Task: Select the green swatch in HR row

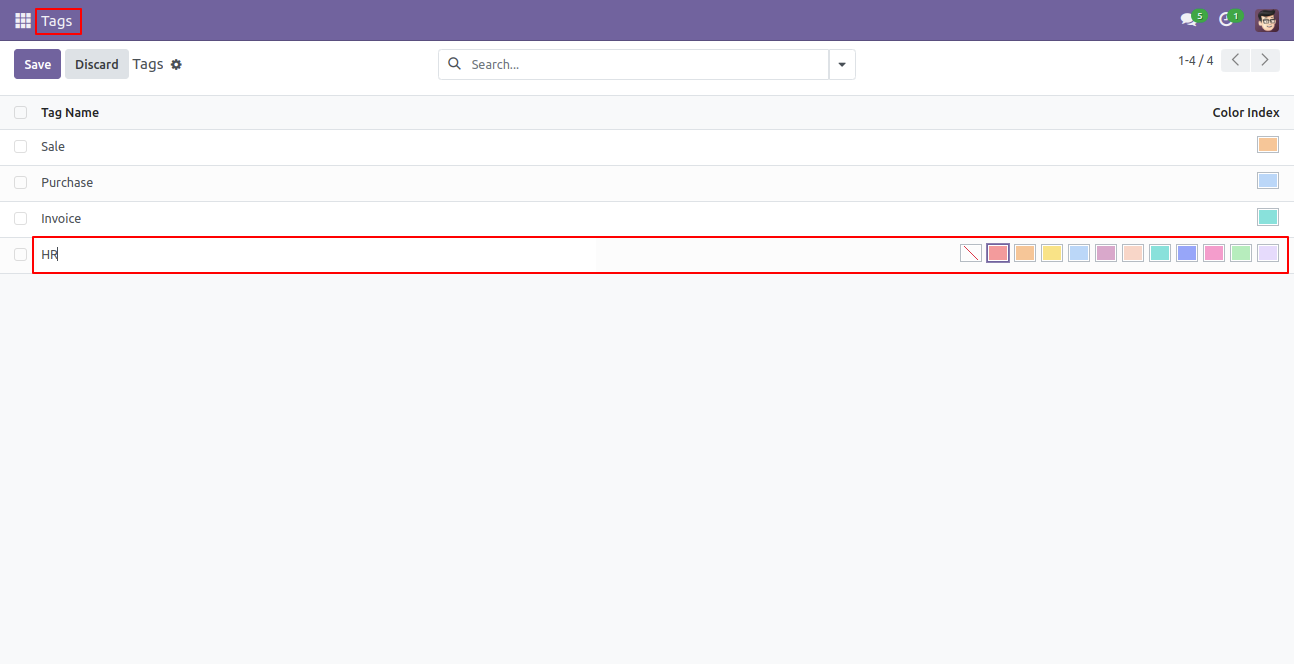Action: [x=1241, y=253]
